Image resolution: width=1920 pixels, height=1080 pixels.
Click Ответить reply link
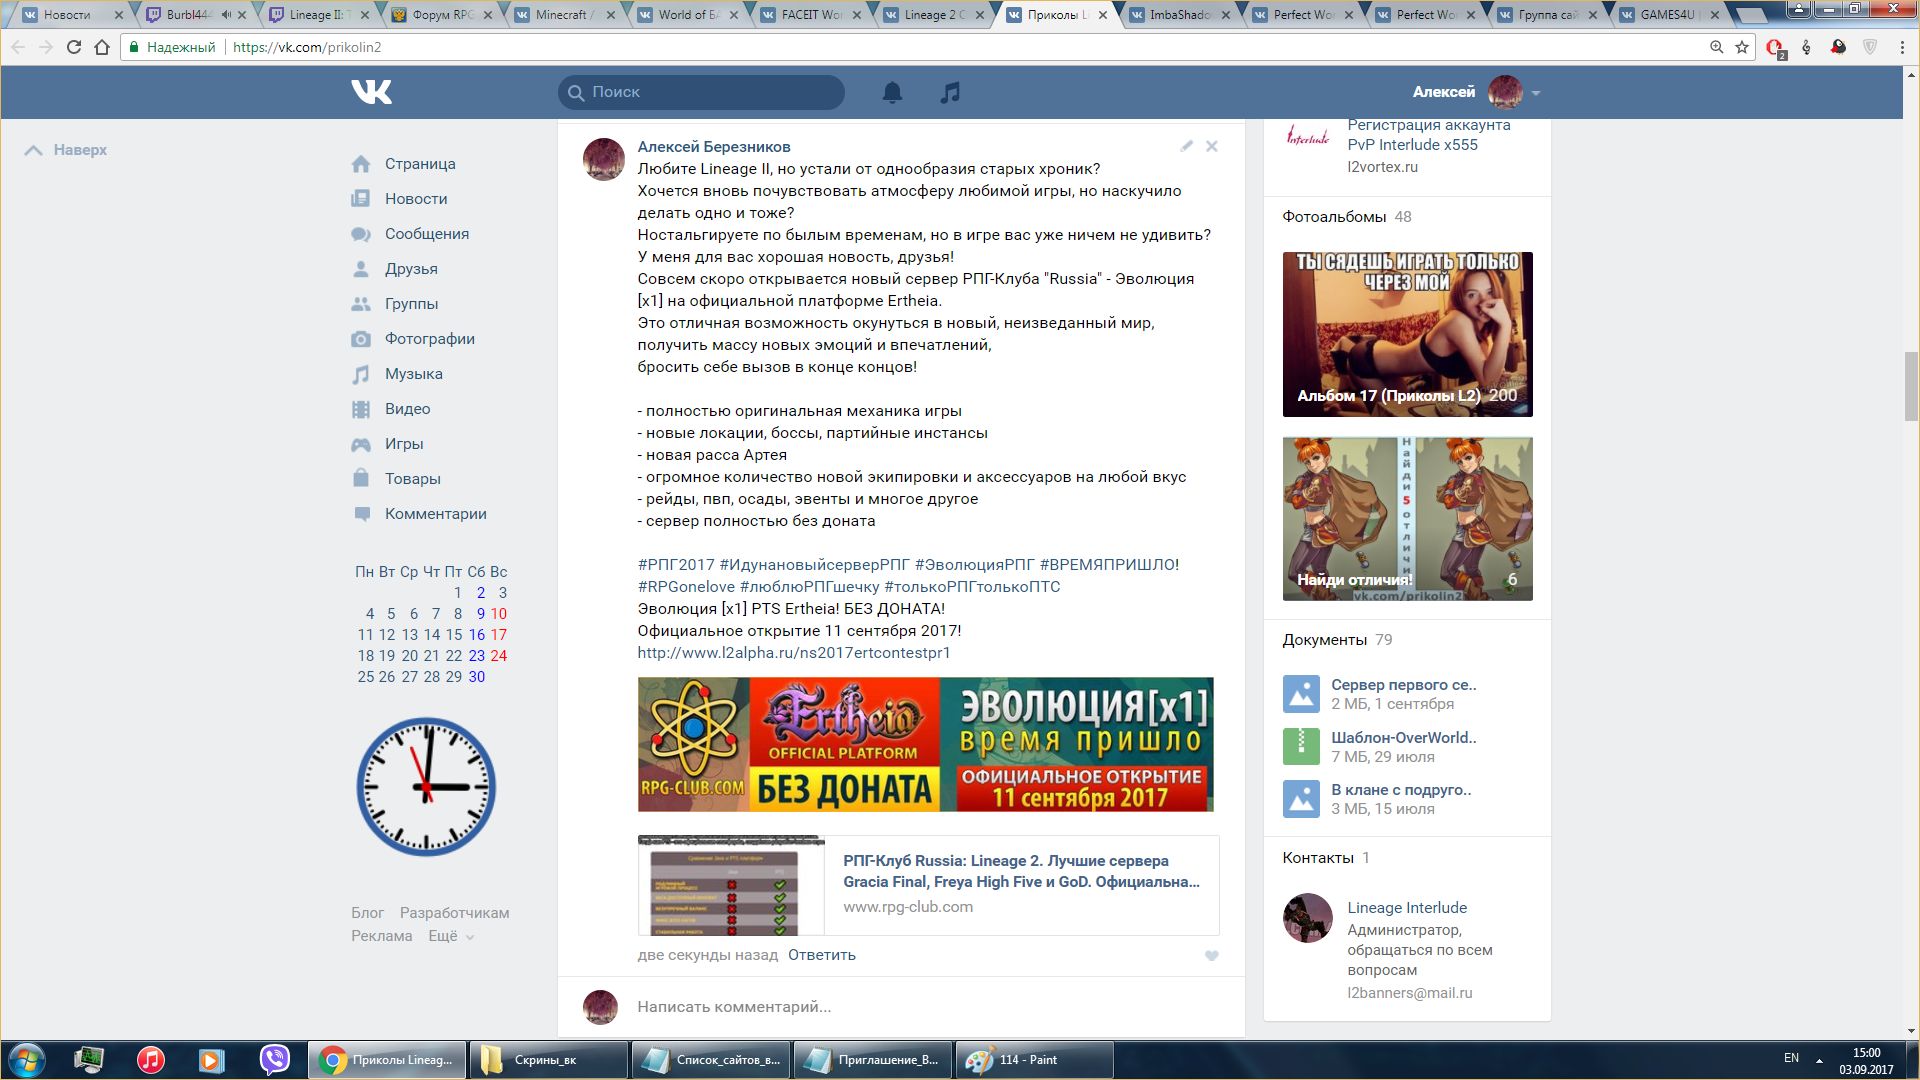[x=822, y=955]
